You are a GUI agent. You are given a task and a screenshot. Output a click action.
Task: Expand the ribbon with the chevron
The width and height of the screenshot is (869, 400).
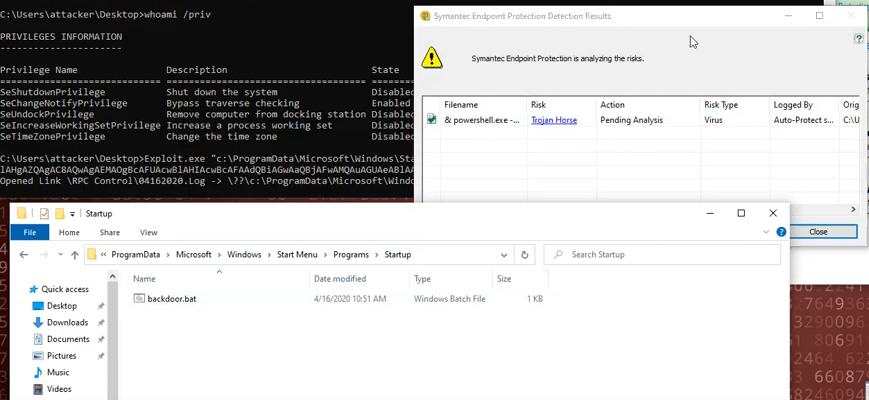click(763, 232)
